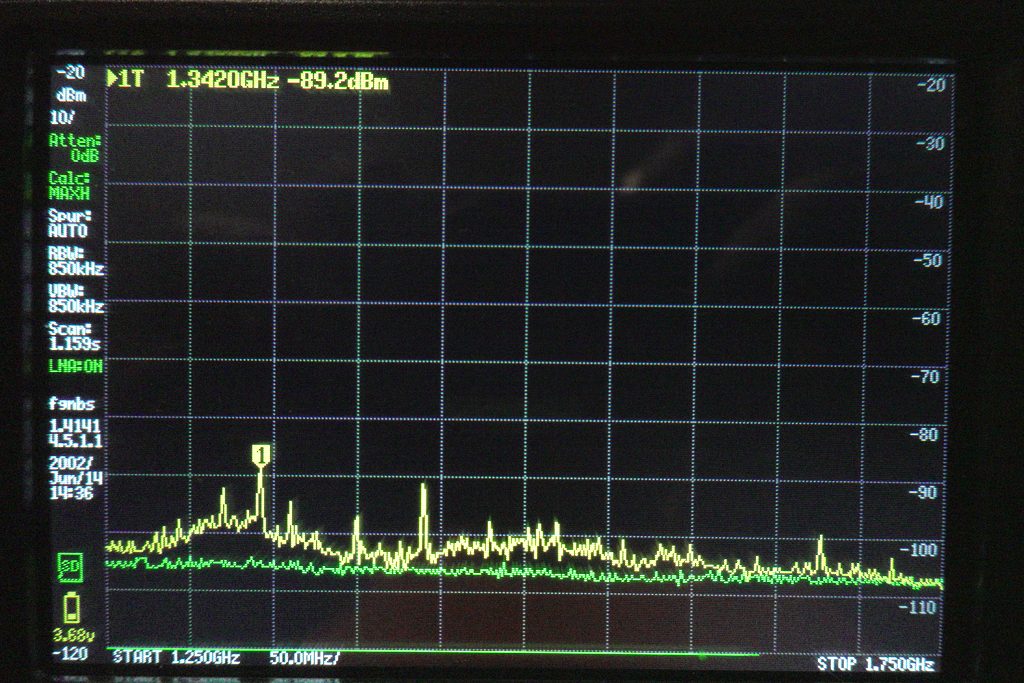
Task: Change the RBW: 850kHz setting
Action: click(x=76, y=261)
